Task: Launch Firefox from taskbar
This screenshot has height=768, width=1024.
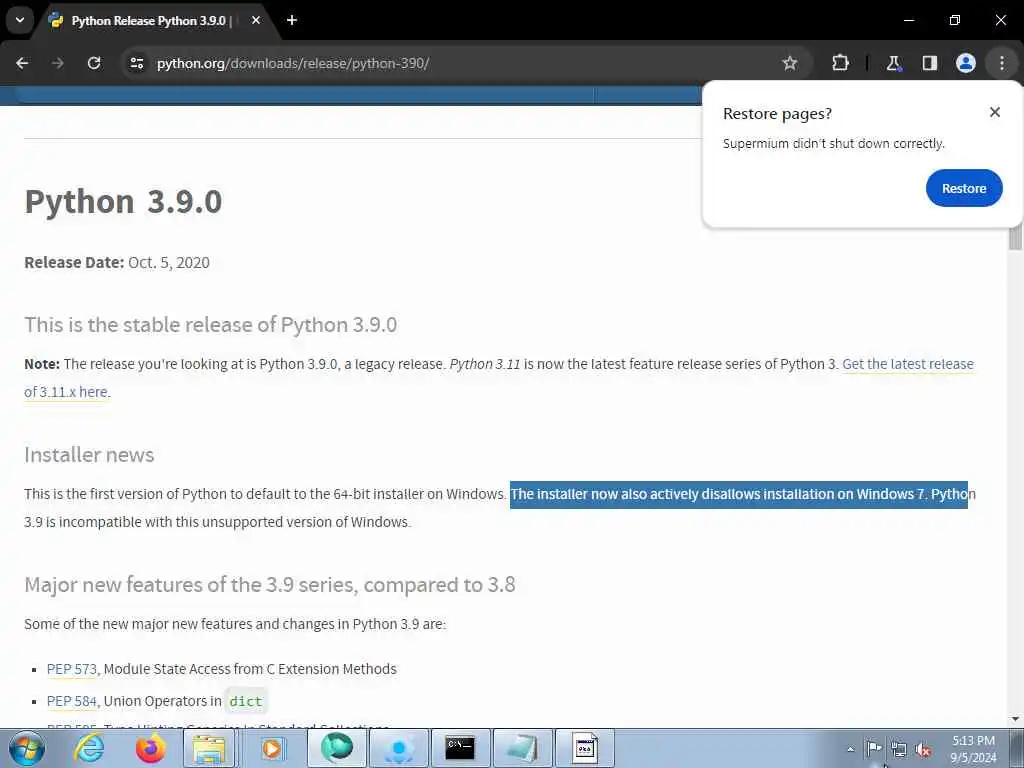Action: [x=150, y=748]
